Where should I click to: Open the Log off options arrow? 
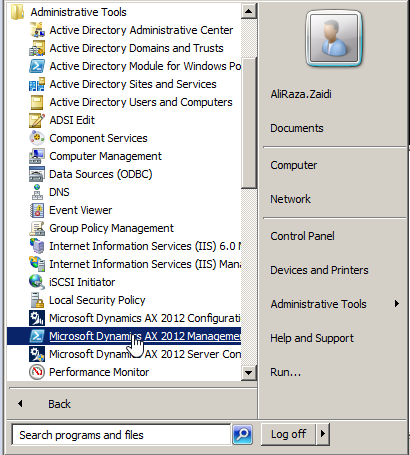[x=323, y=434]
